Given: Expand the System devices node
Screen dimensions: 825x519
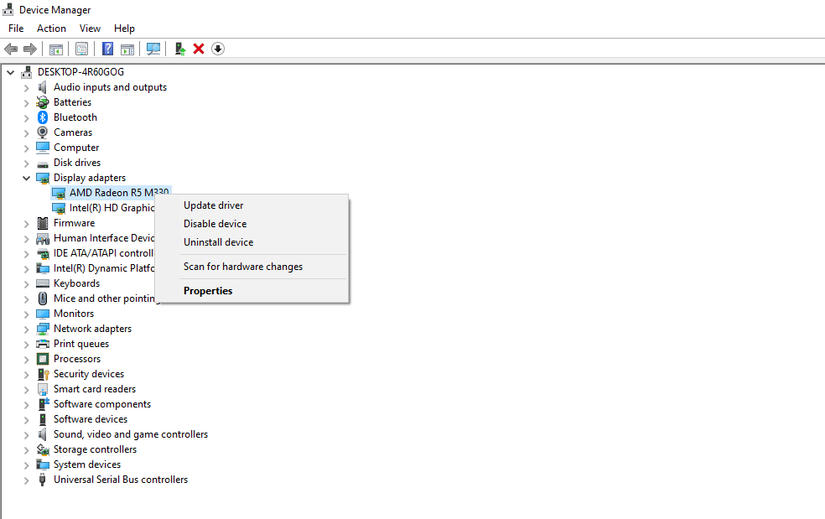Looking at the screenshot, I should point(26,465).
